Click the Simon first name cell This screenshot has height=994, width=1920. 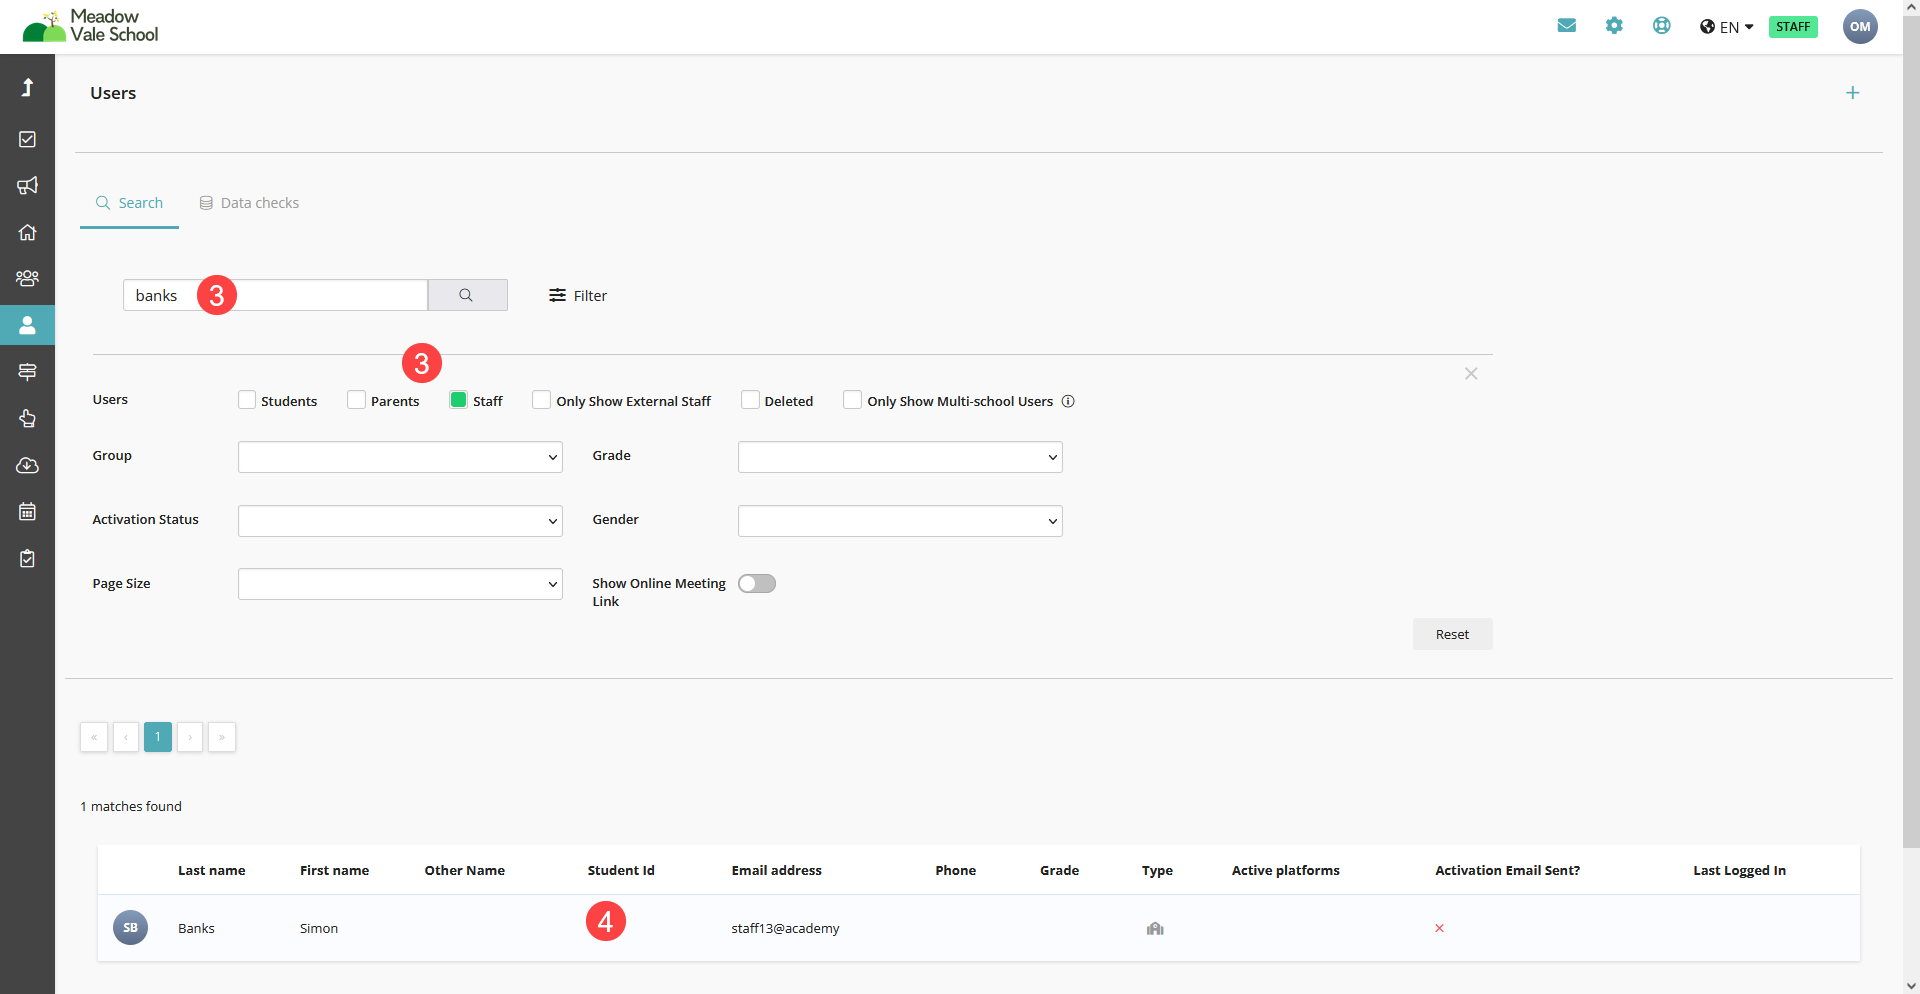319,928
